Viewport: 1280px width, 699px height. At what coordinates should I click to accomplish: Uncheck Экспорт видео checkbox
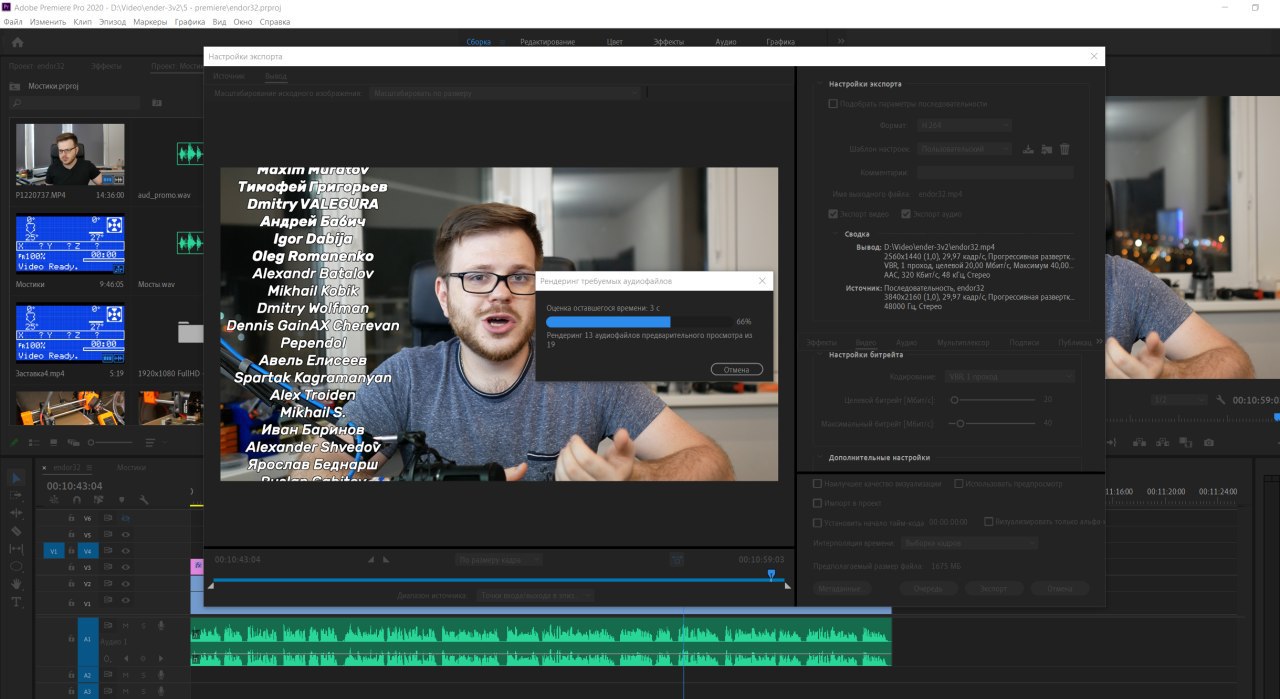tap(833, 214)
